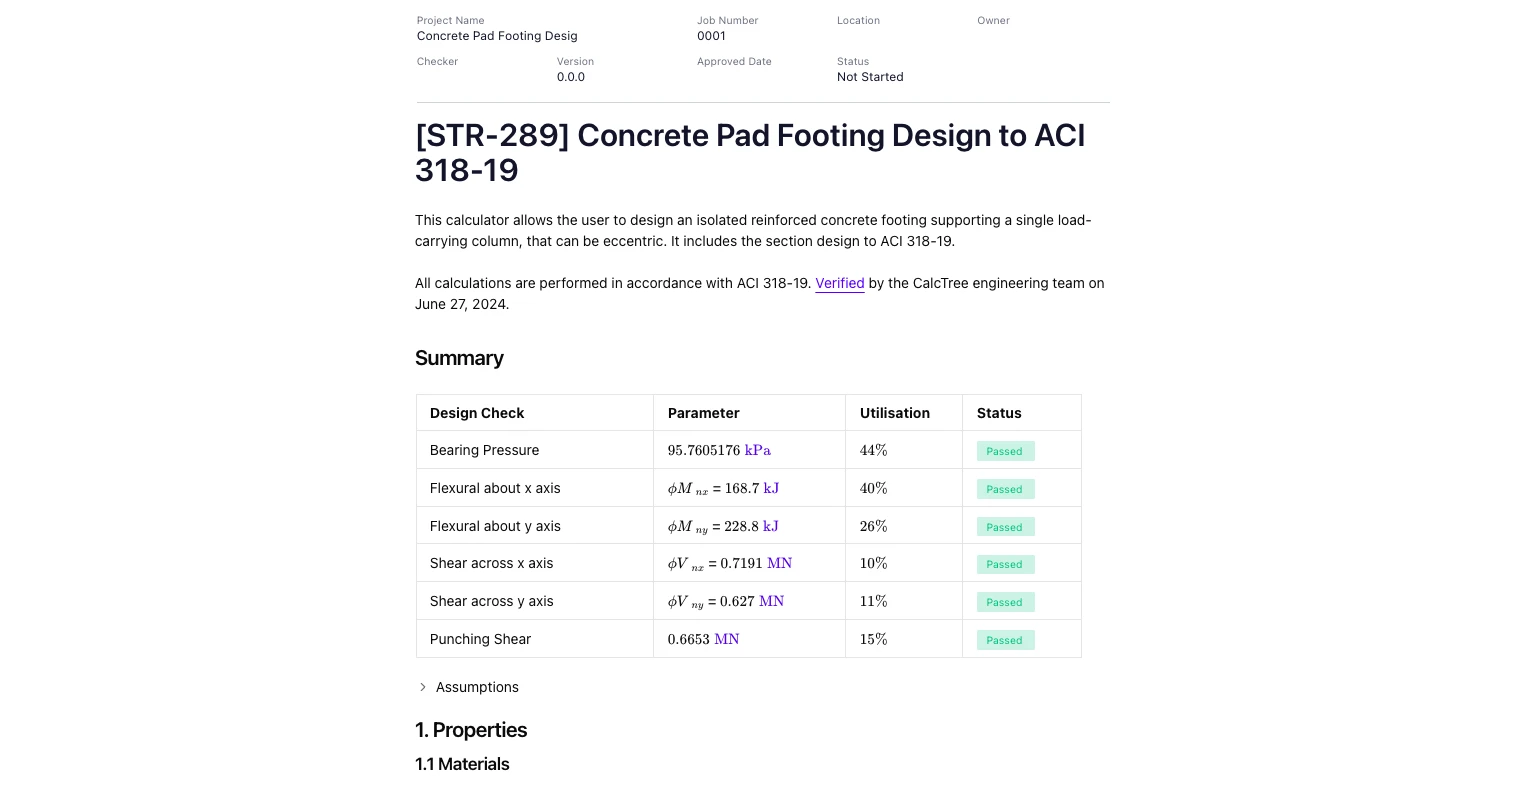This screenshot has height=798, width=1520.
Task: Click the 1.1 Materials subheading
Action: (462, 764)
